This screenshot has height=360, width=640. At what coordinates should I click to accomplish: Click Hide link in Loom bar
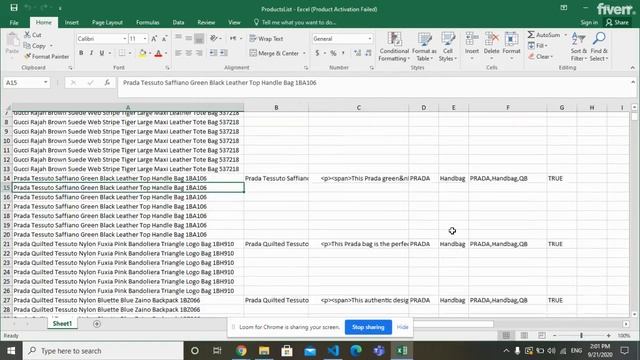click(402, 327)
